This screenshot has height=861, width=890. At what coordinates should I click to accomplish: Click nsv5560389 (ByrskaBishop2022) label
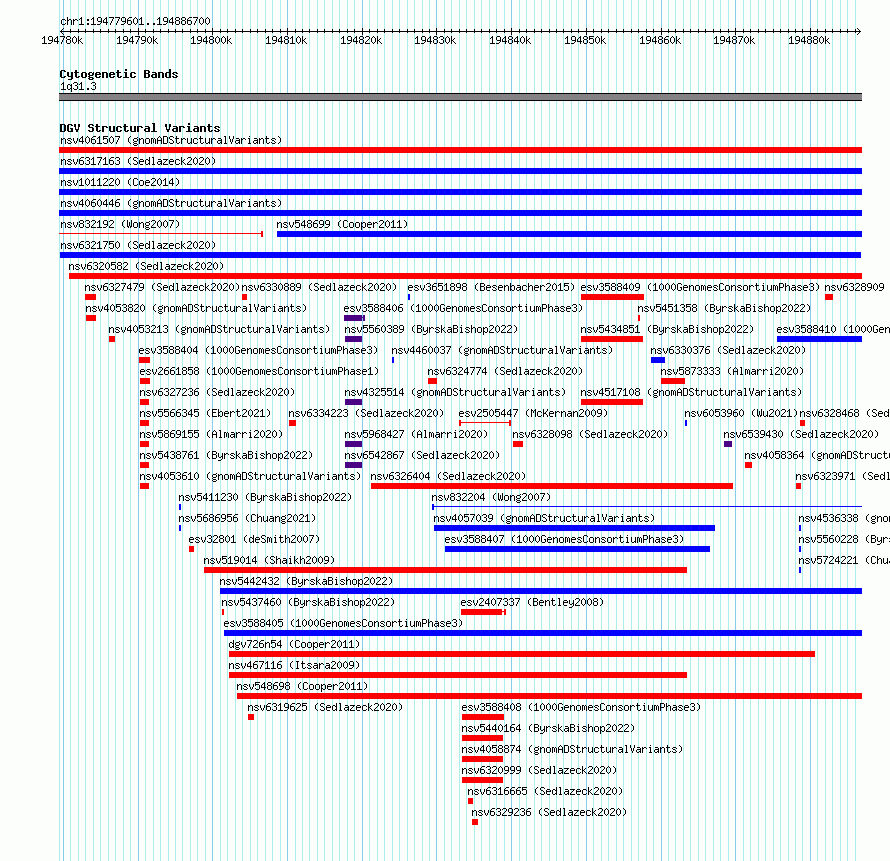pos(431,329)
